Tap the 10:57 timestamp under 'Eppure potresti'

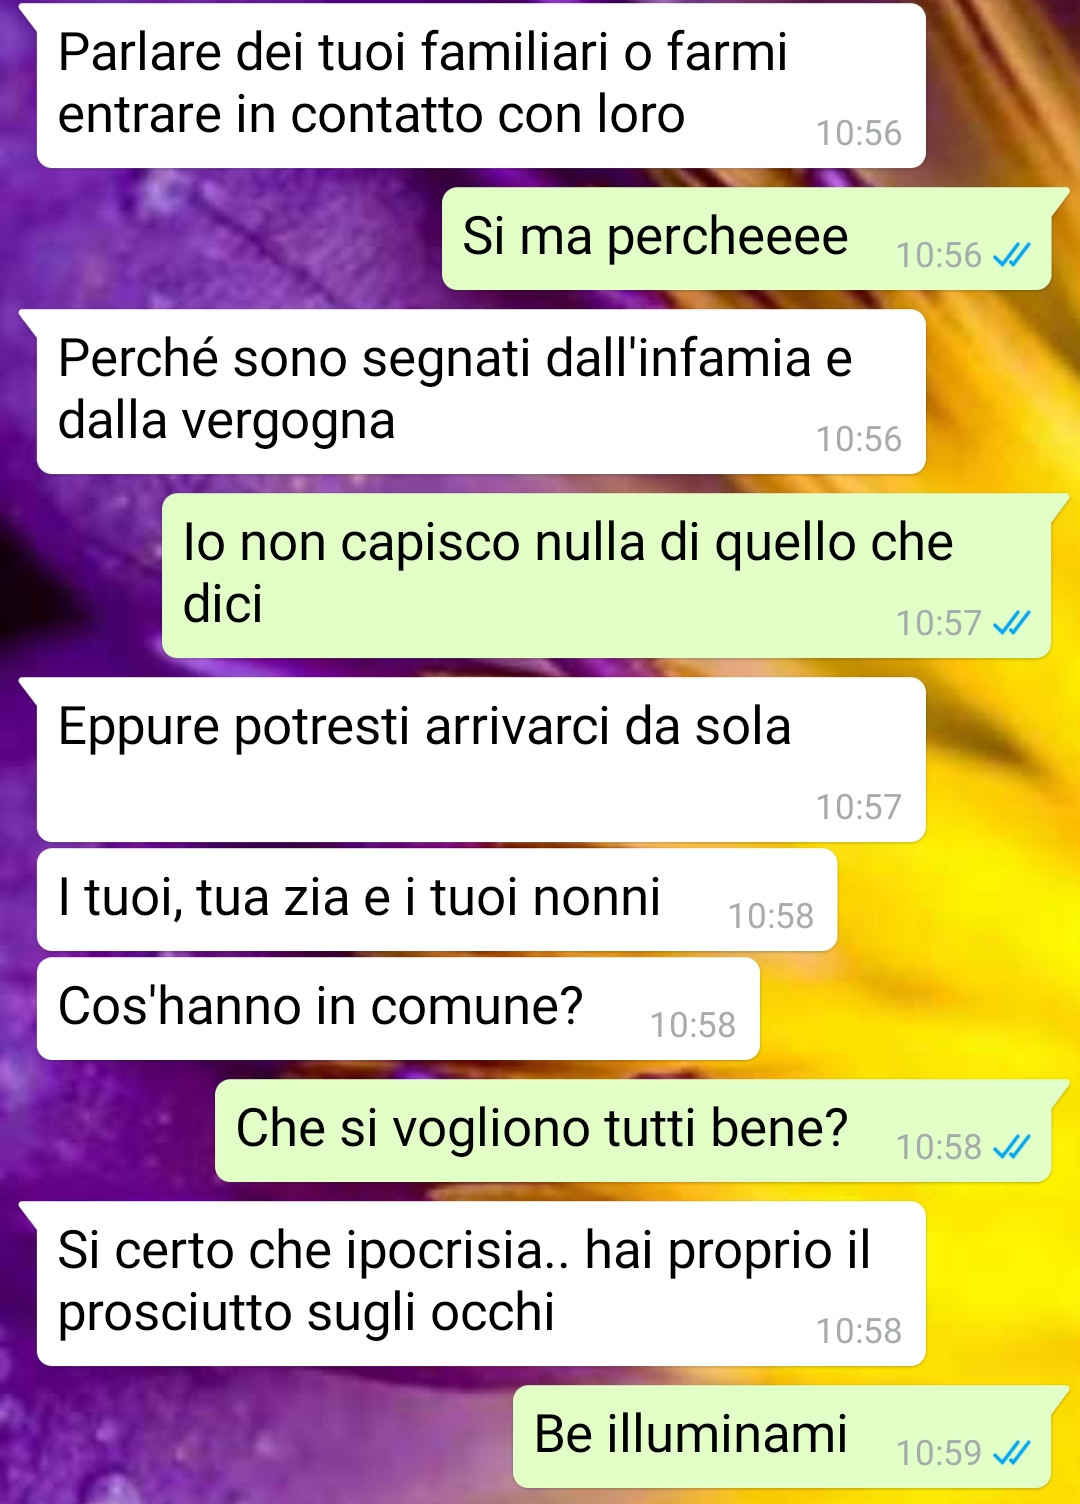(x=858, y=807)
